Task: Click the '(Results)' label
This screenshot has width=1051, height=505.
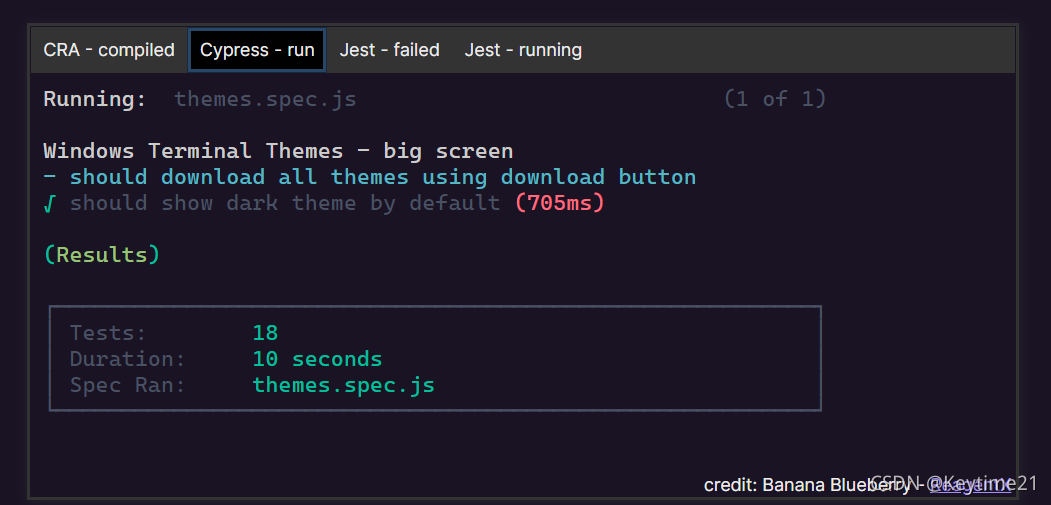Action: 102,255
